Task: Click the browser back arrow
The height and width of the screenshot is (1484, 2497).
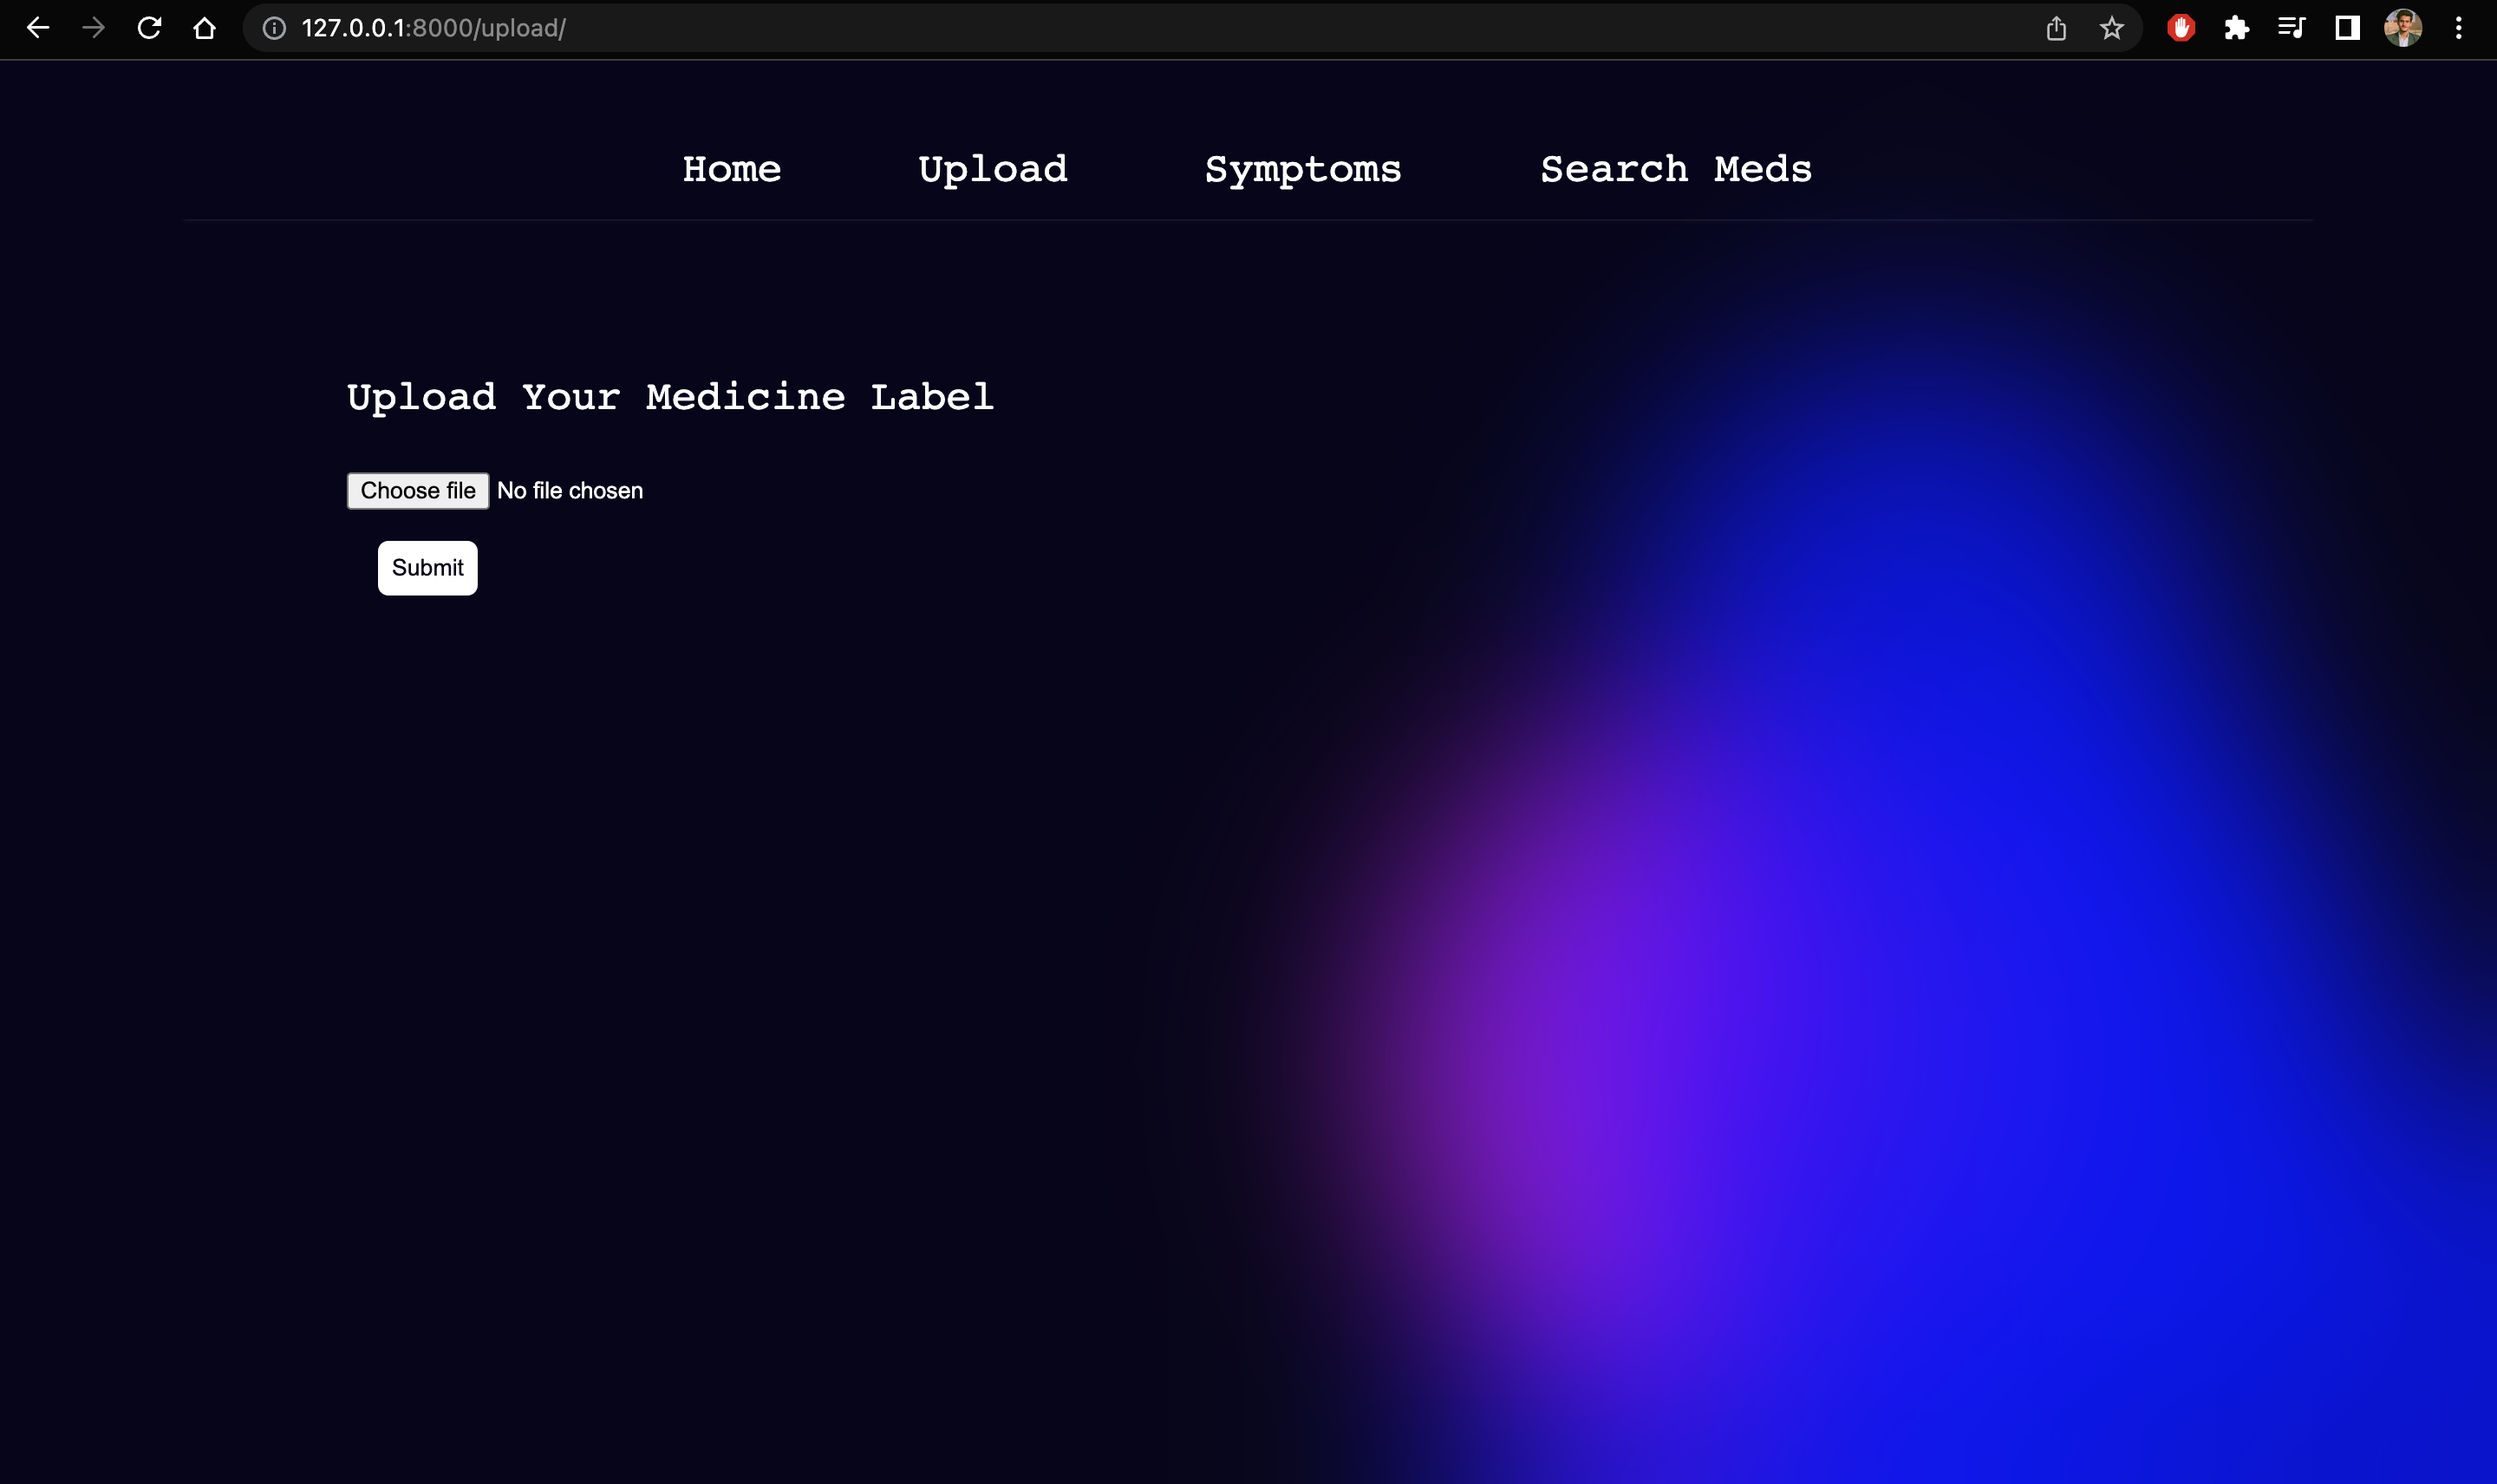Action: click(38, 28)
